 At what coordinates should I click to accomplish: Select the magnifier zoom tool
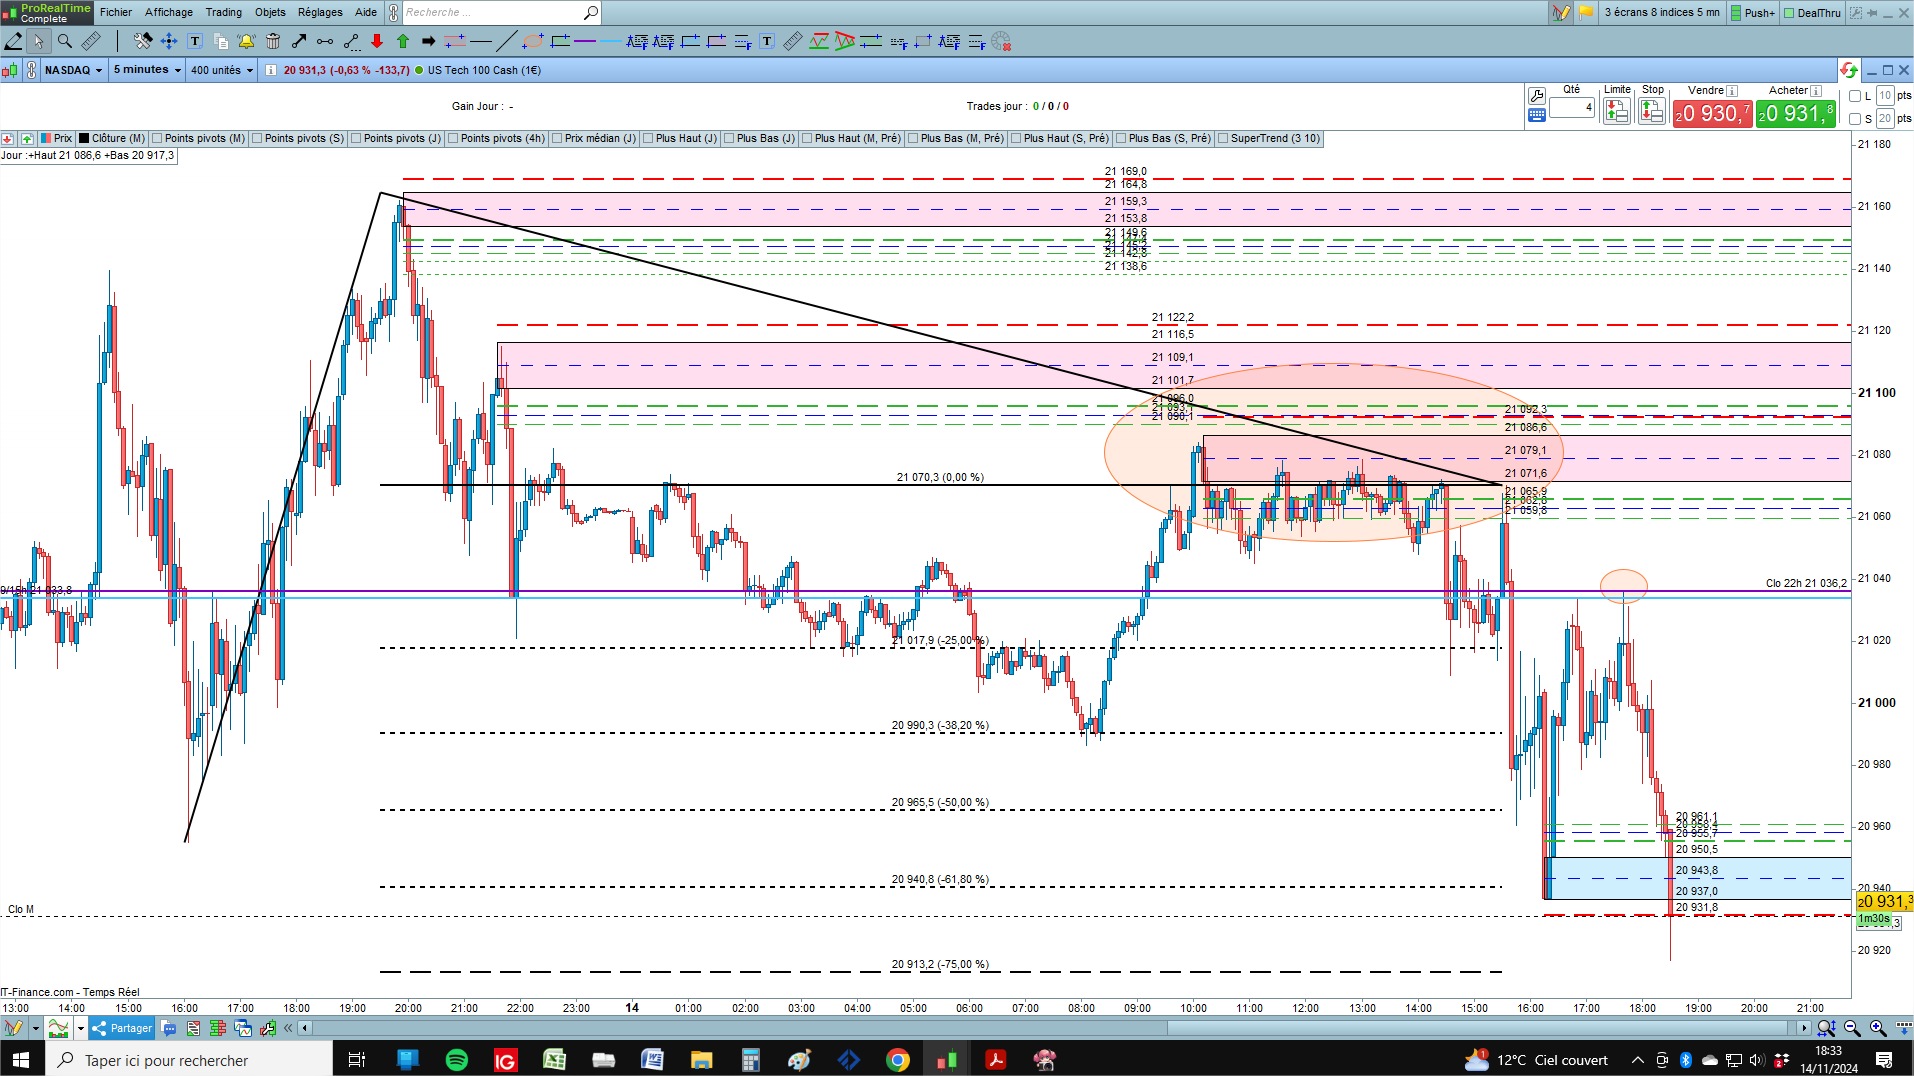(65, 41)
